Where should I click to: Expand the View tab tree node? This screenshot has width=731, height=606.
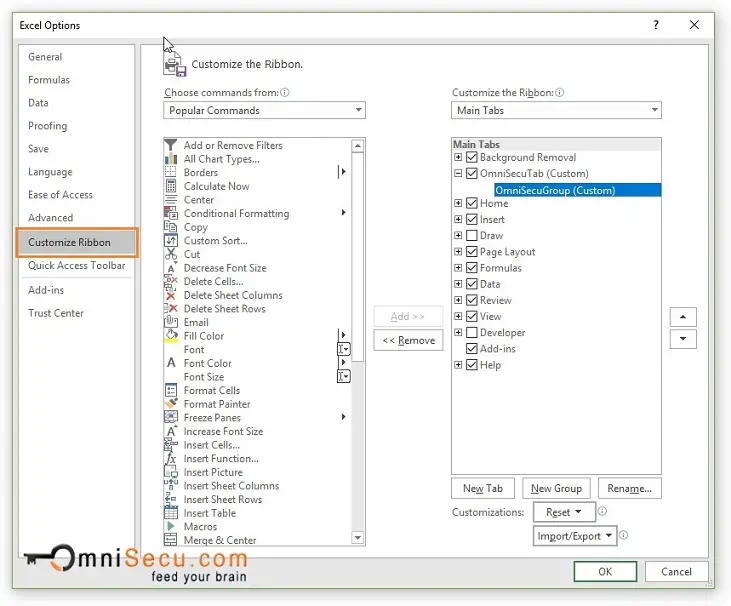tap(458, 316)
